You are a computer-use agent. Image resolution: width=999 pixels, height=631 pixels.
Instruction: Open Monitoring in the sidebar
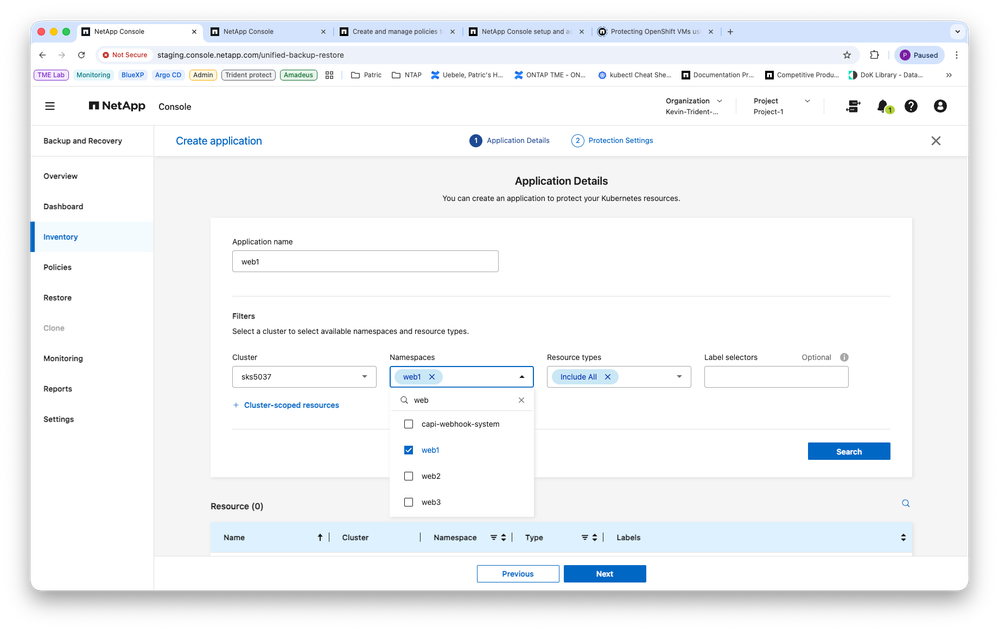[63, 358]
